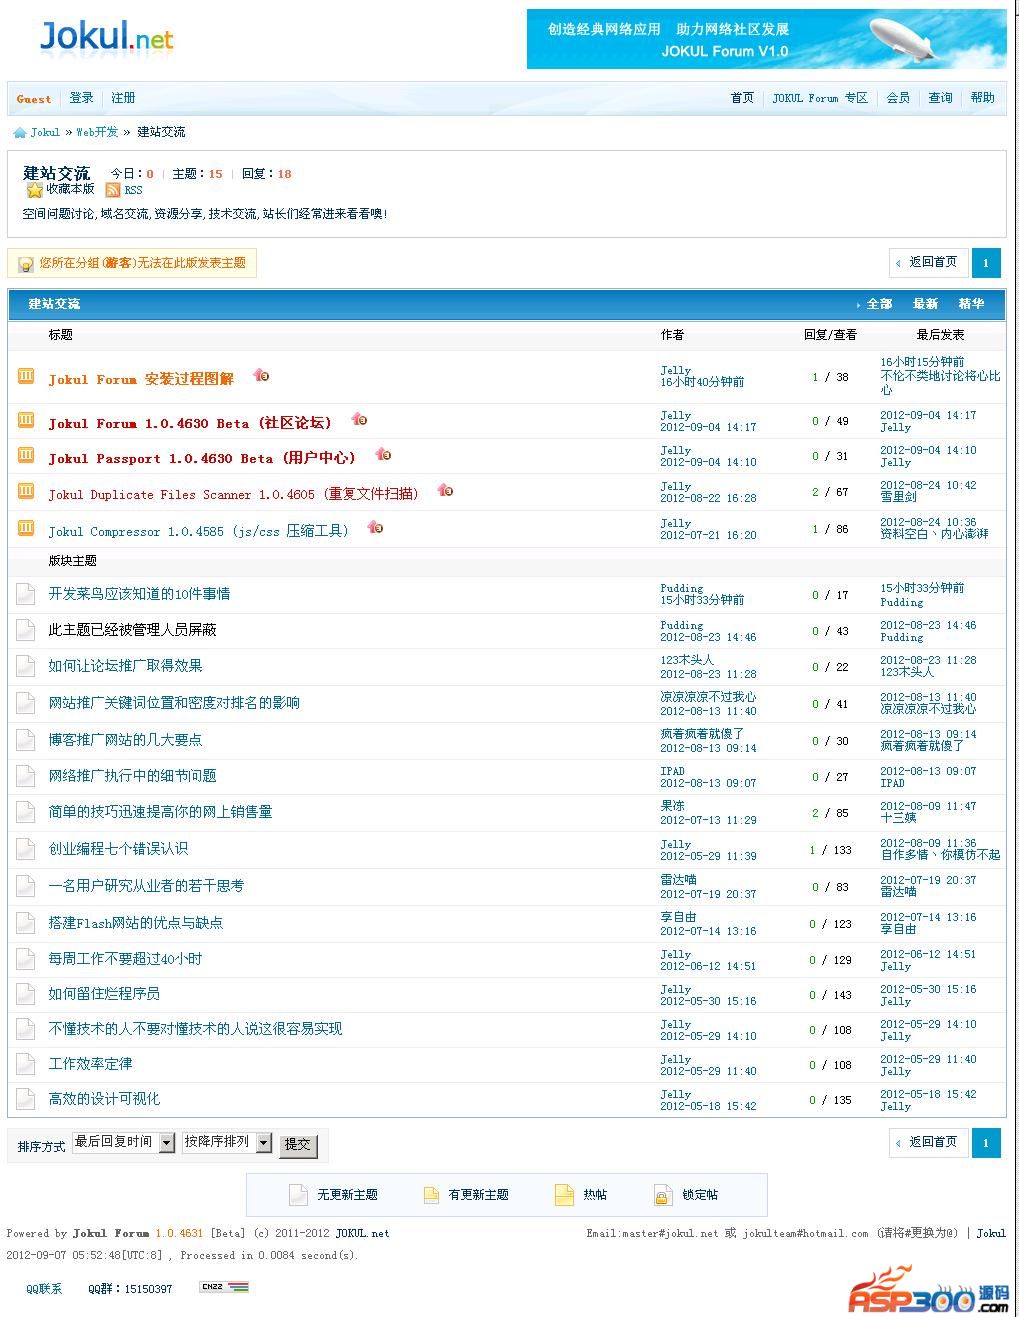1019x1317 pixels.
Task: Click author Pudding of 开发菜鸟 thread
Action: pyautogui.click(x=682, y=588)
